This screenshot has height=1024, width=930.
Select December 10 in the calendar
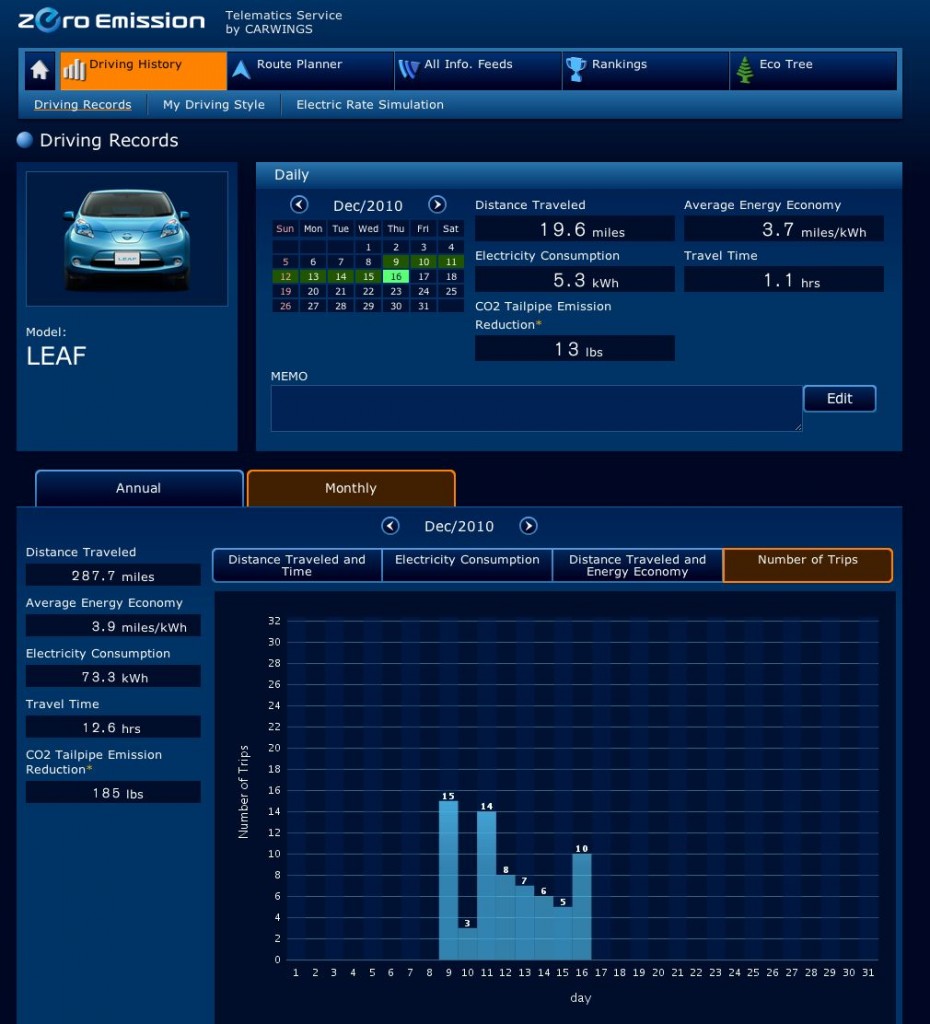point(423,262)
